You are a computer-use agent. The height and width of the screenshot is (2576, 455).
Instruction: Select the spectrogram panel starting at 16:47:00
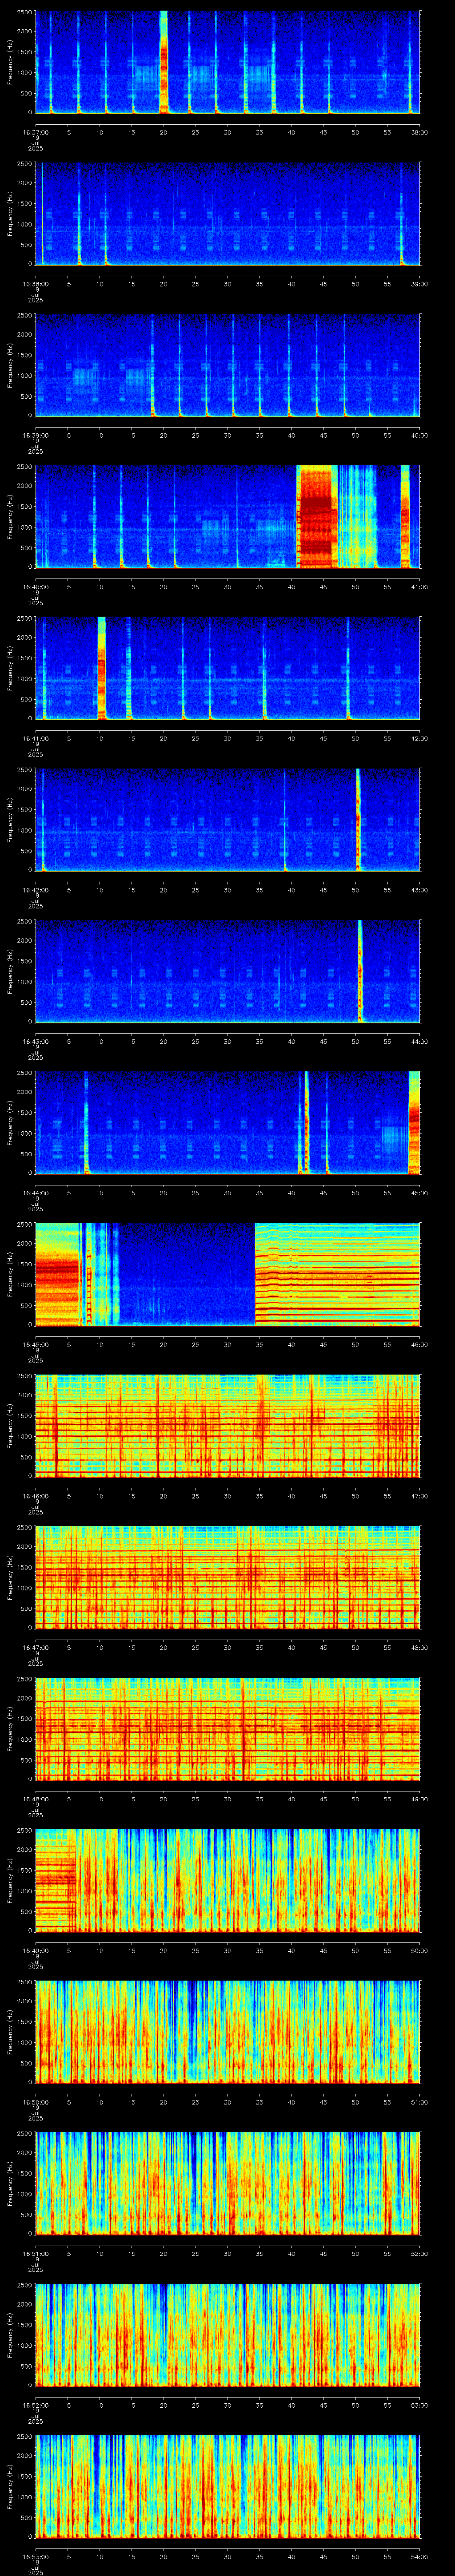point(228,1577)
